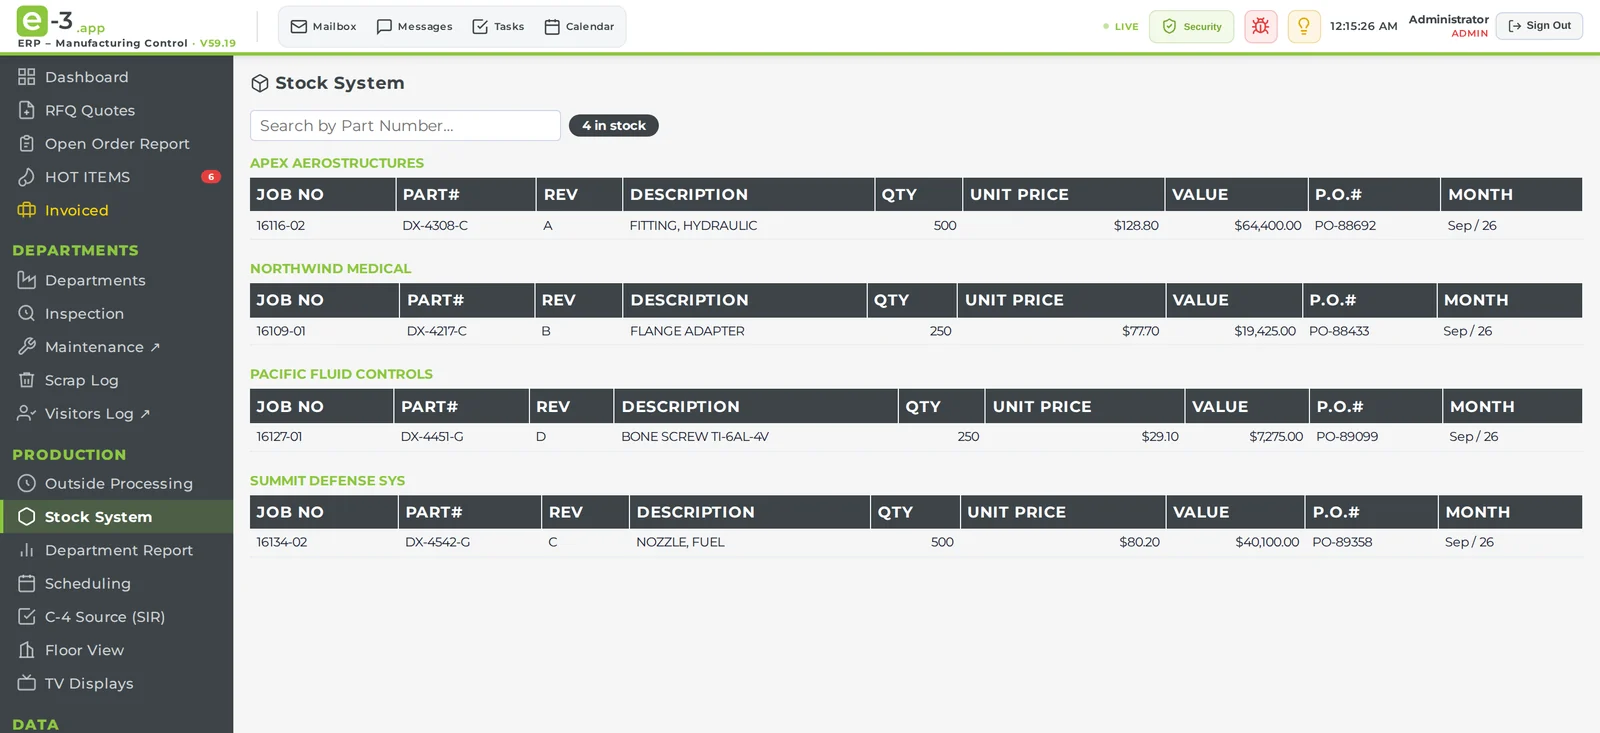Click the Mailbox envelope icon

coord(298,26)
